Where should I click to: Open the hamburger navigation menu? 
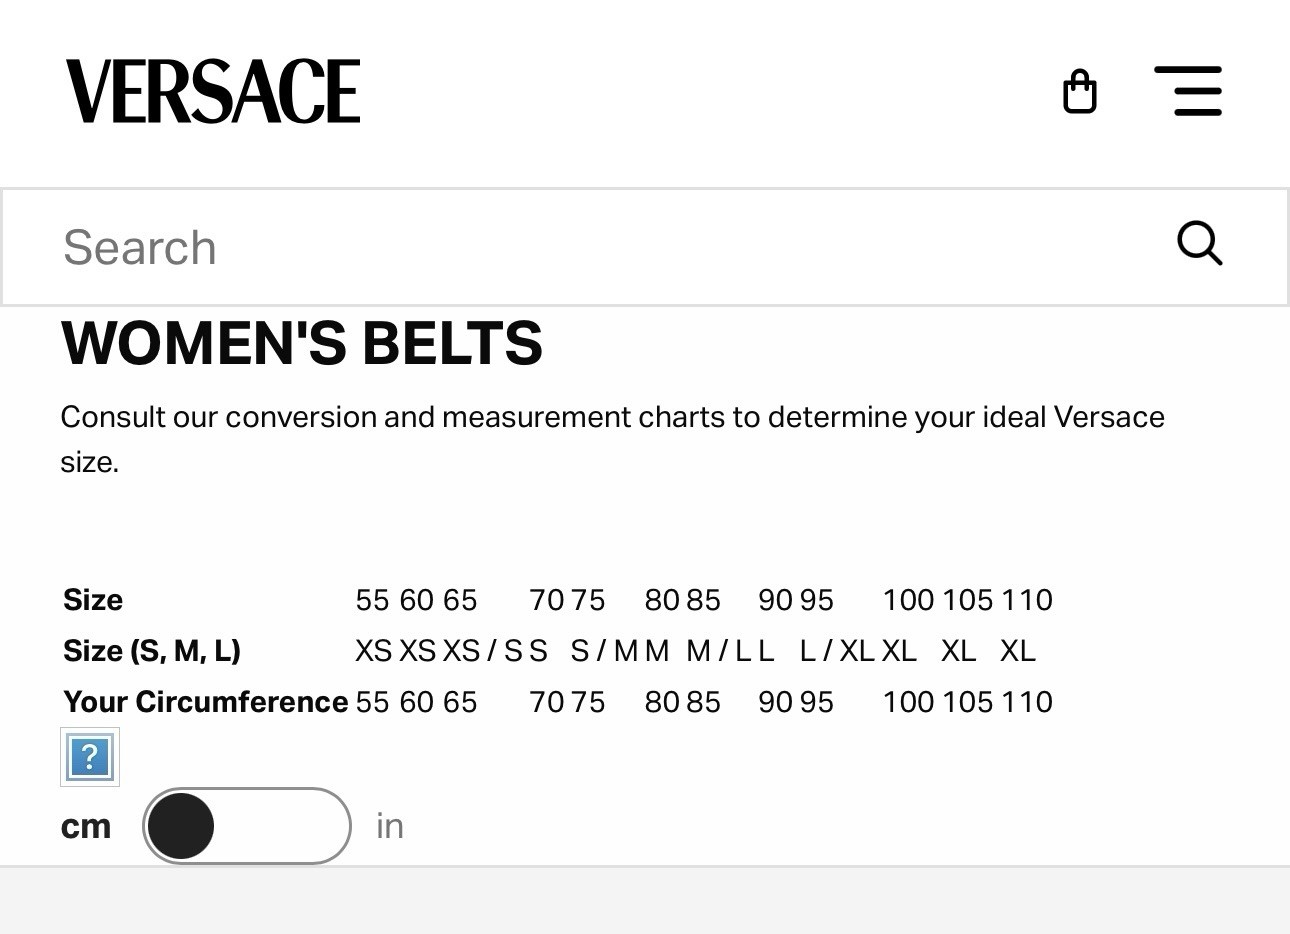click(x=1188, y=91)
